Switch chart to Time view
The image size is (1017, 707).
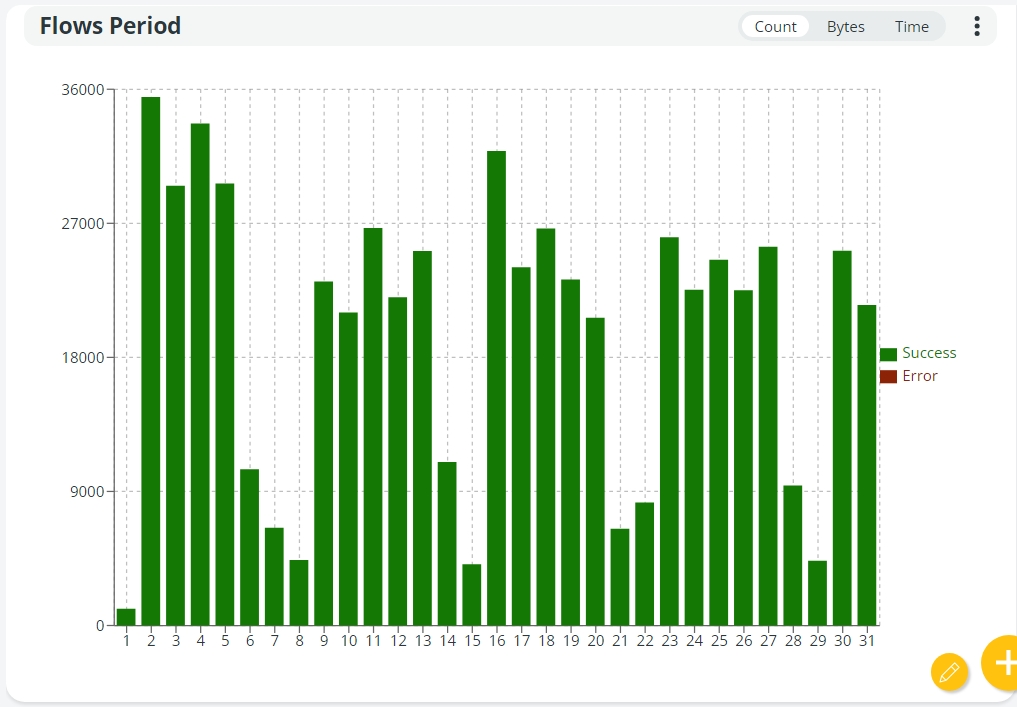[911, 27]
